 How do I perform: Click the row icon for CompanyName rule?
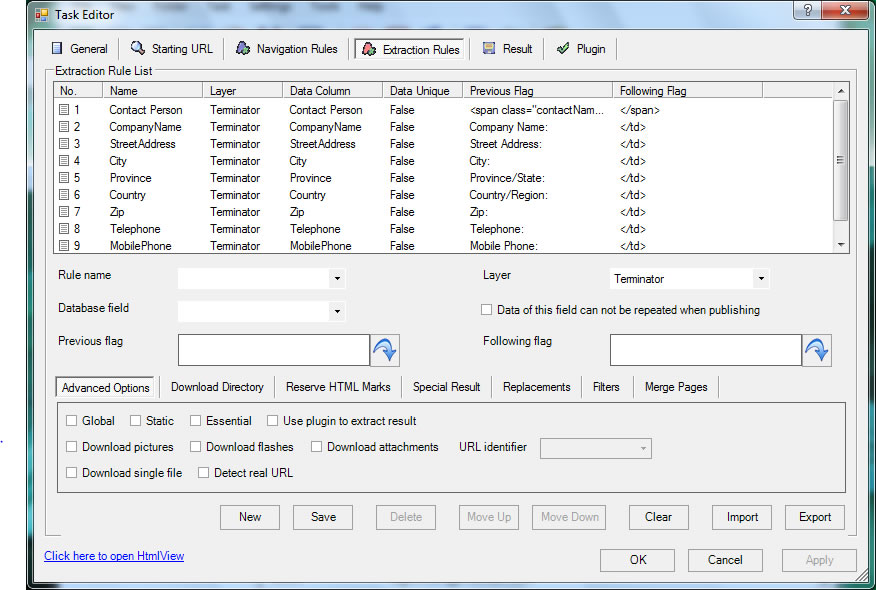[x=64, y=127]
